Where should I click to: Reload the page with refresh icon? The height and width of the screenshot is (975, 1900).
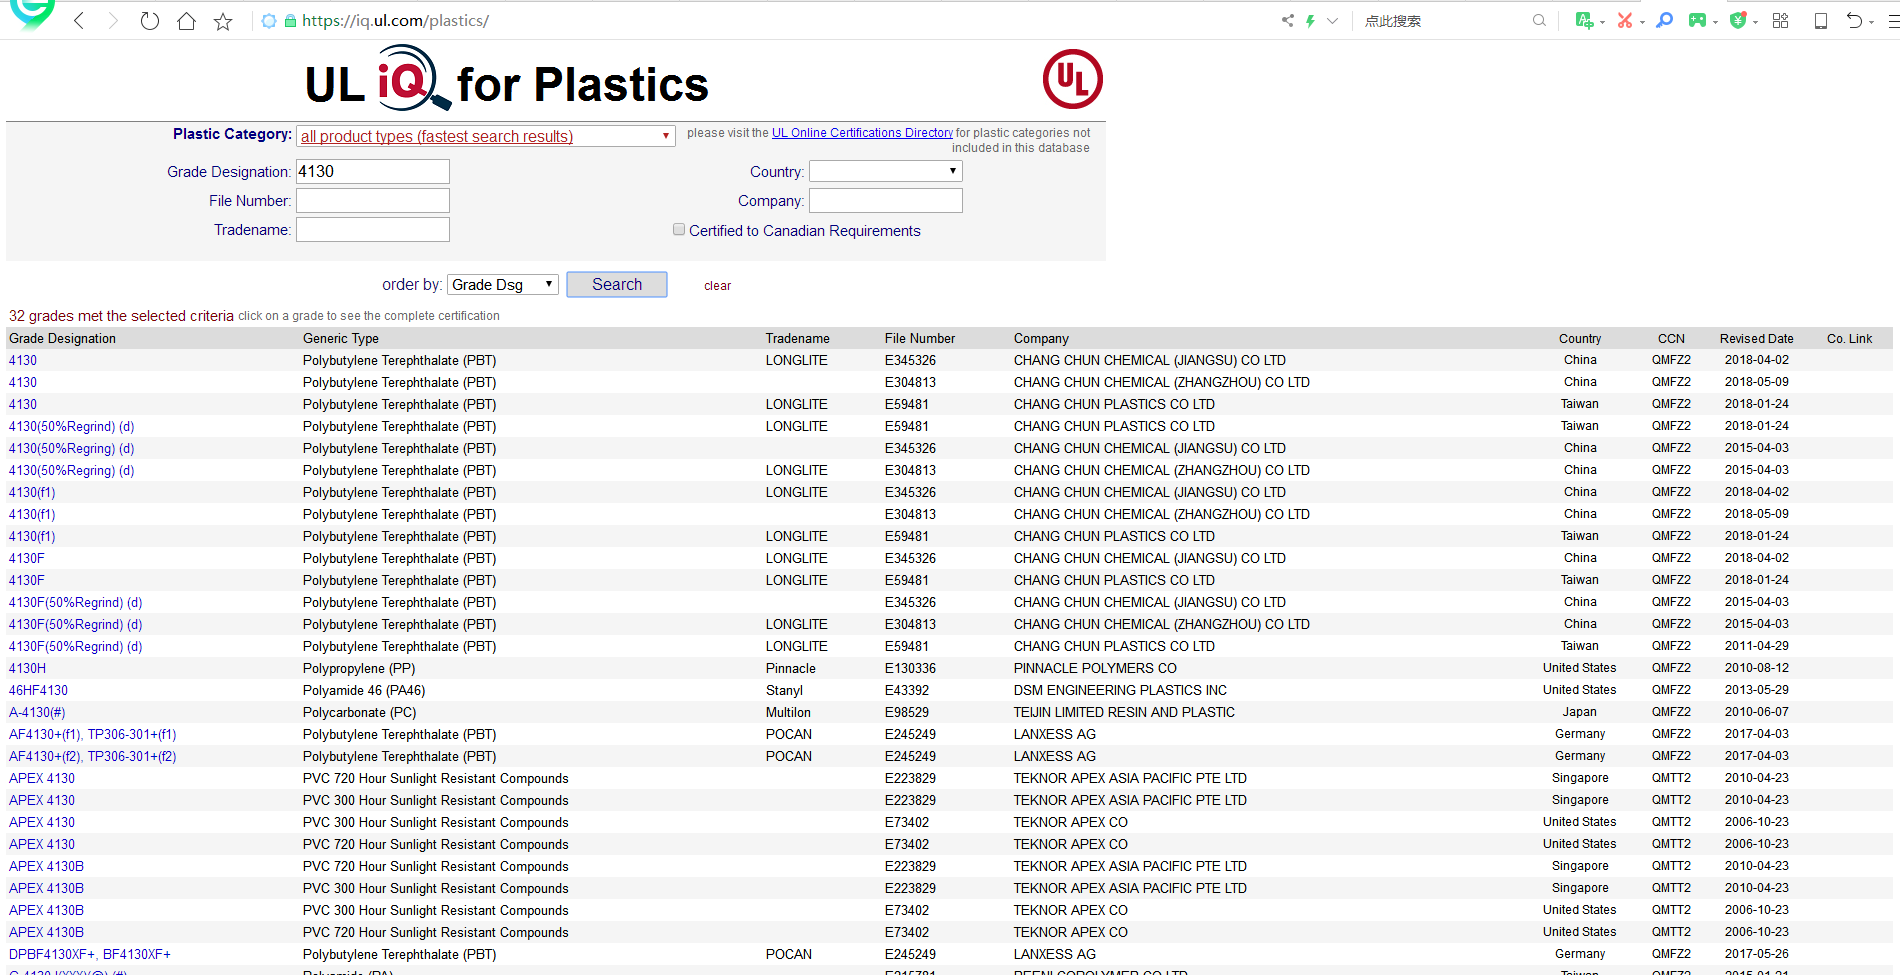149,21
